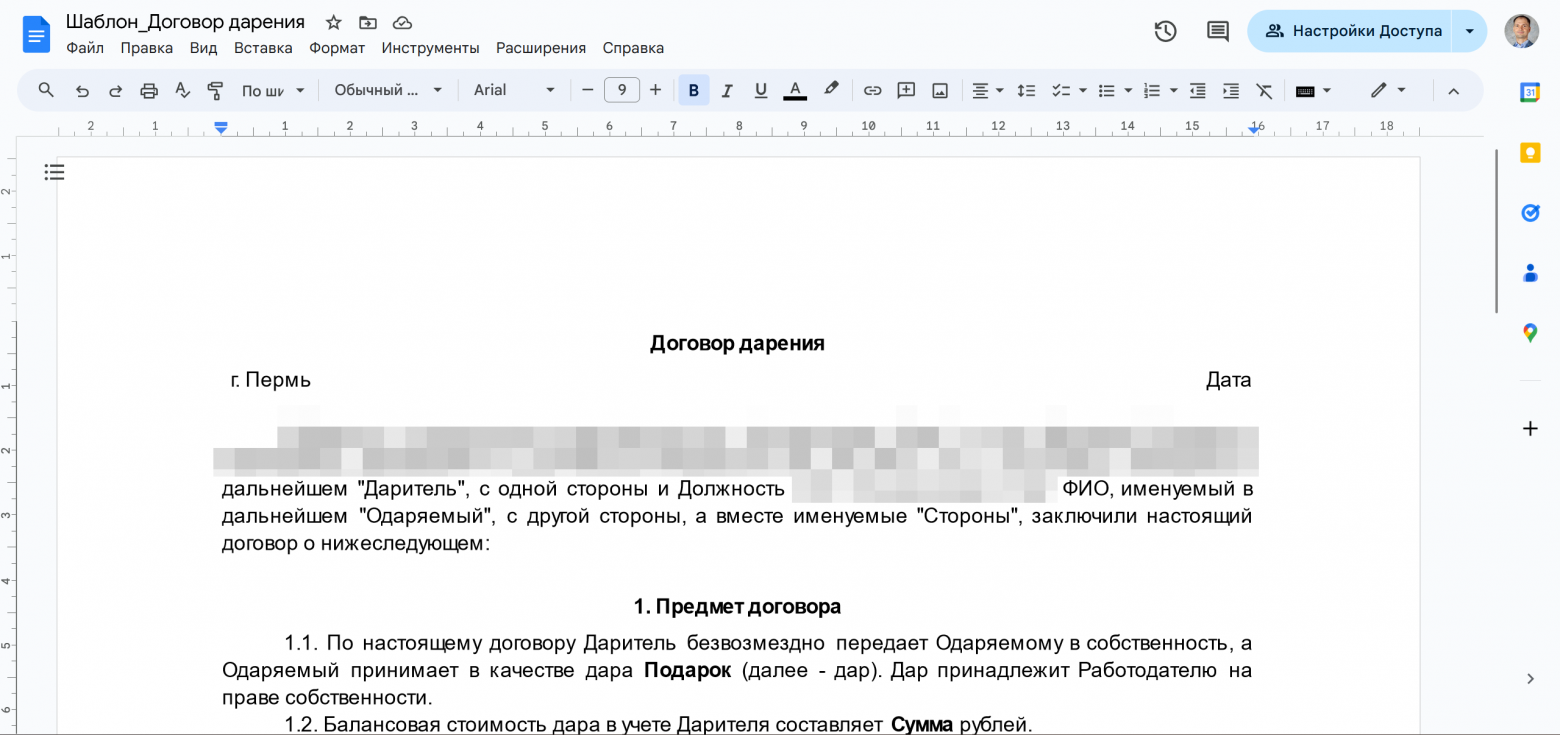Click the Insert link icon

(873, 90)
